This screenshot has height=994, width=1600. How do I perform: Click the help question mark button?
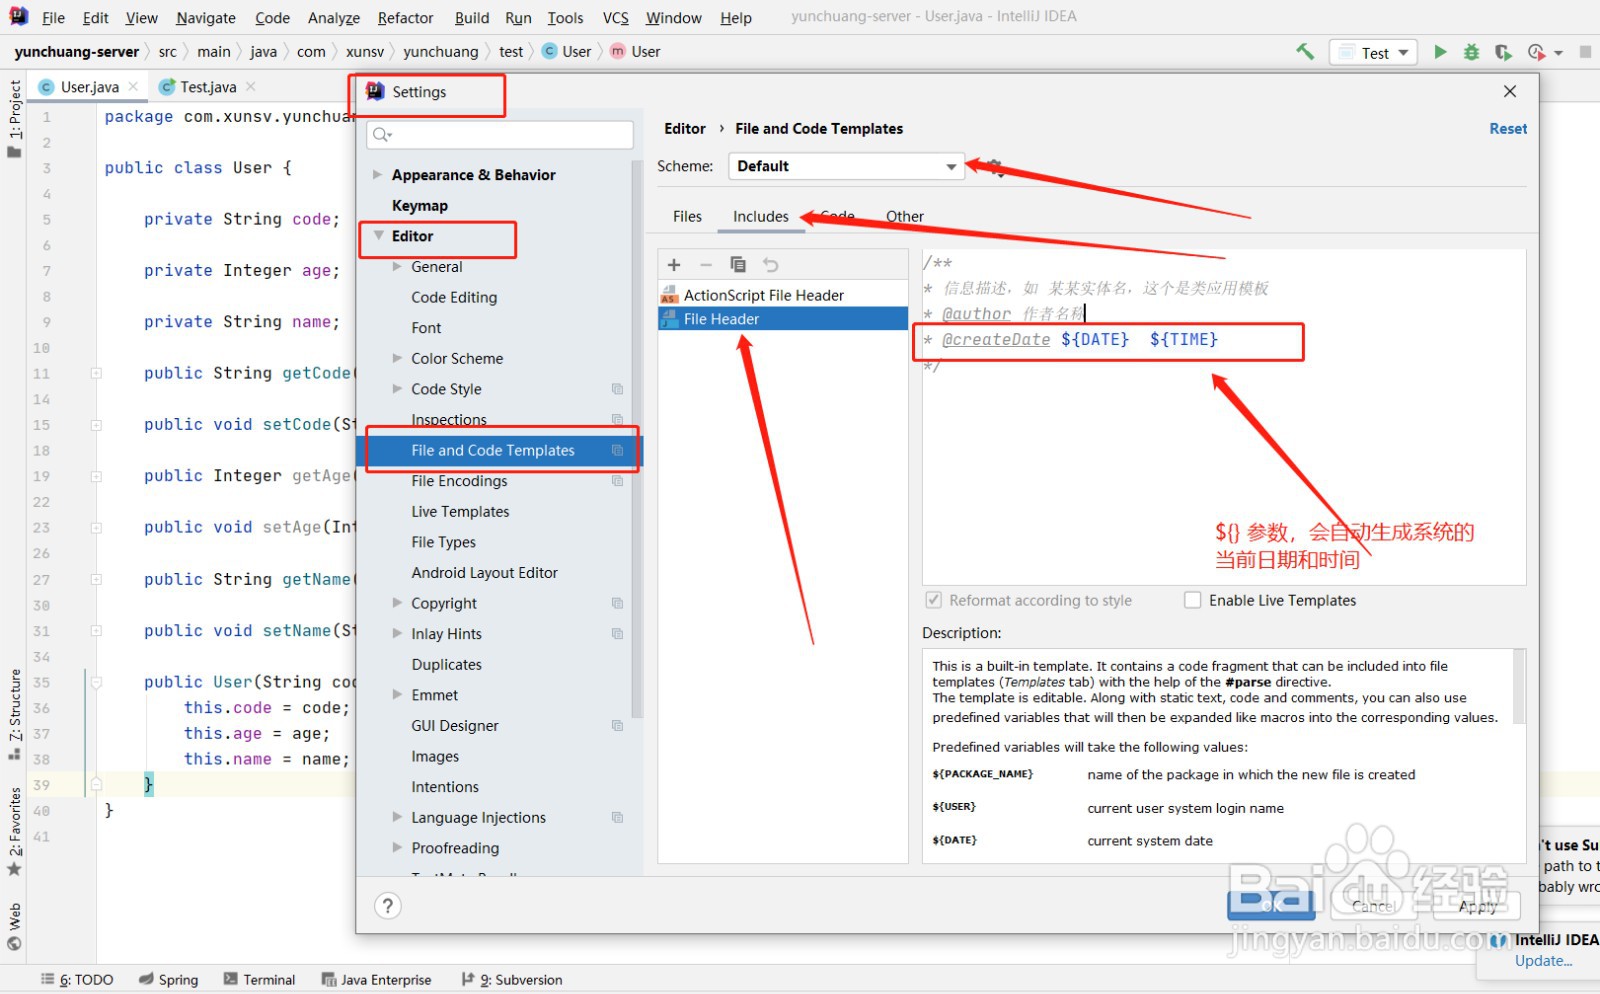click(x=388, y=906)
